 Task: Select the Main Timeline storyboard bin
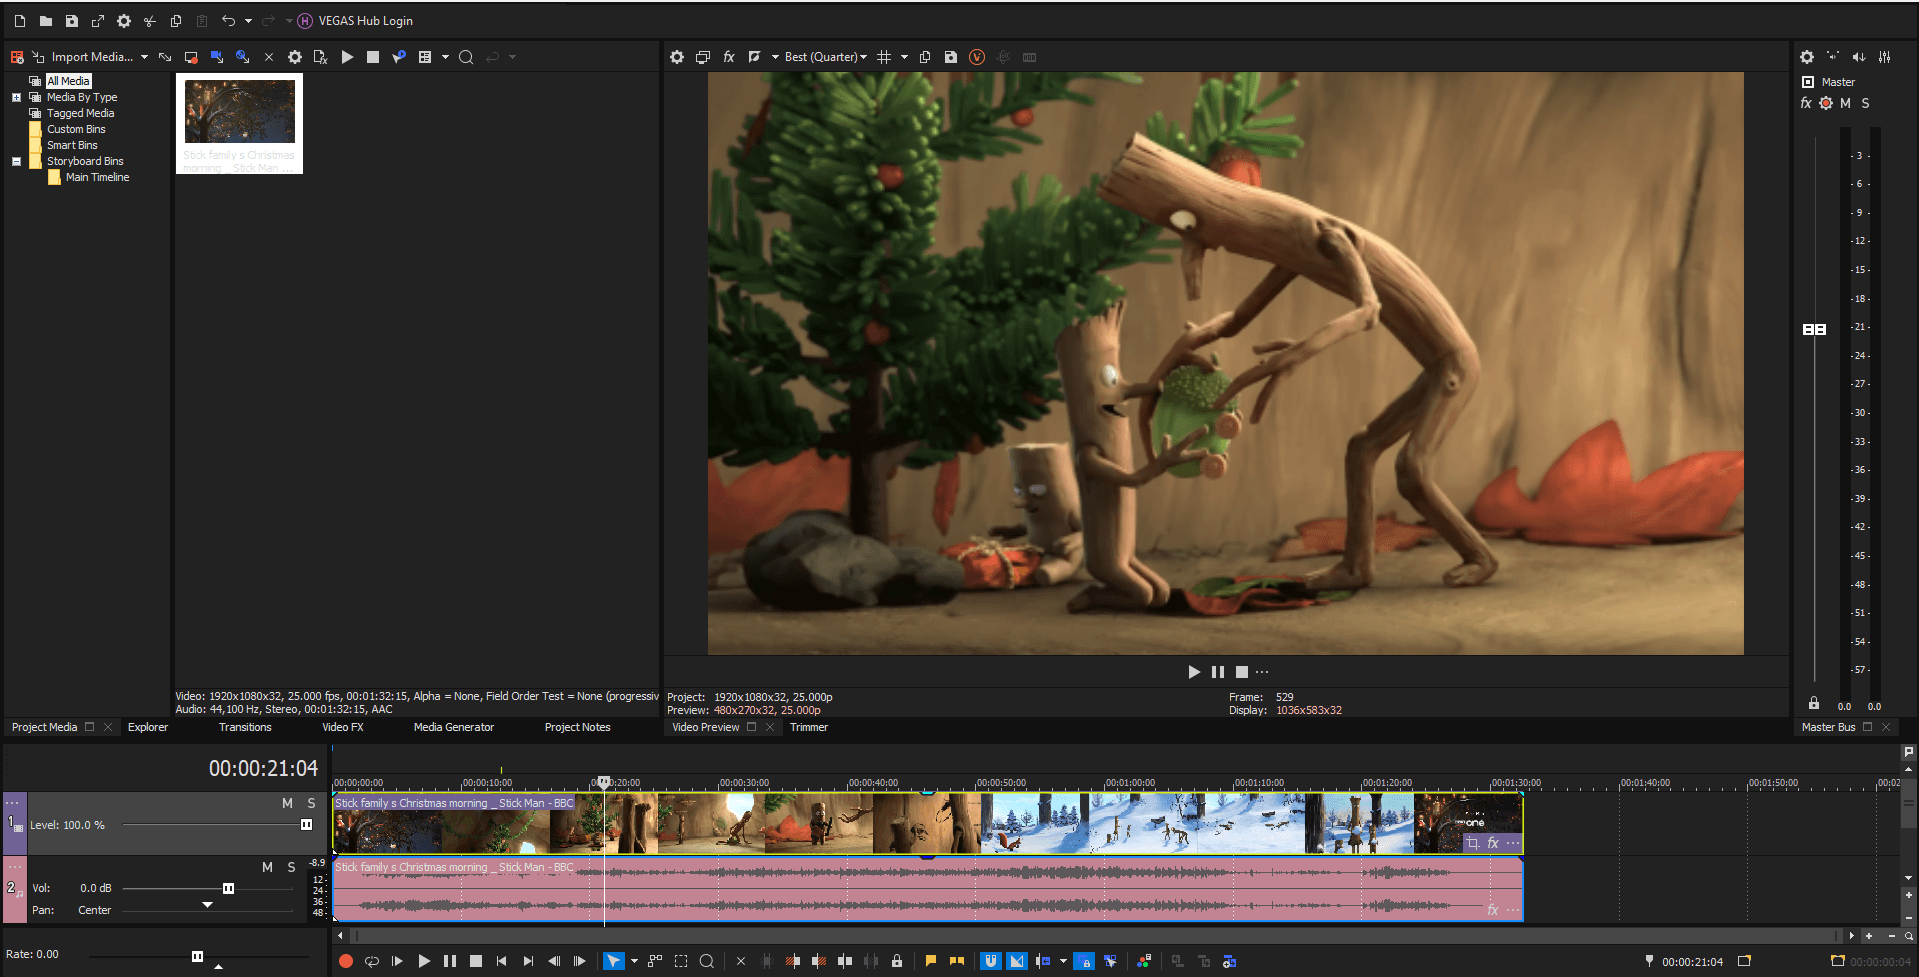tap(97, 177)
